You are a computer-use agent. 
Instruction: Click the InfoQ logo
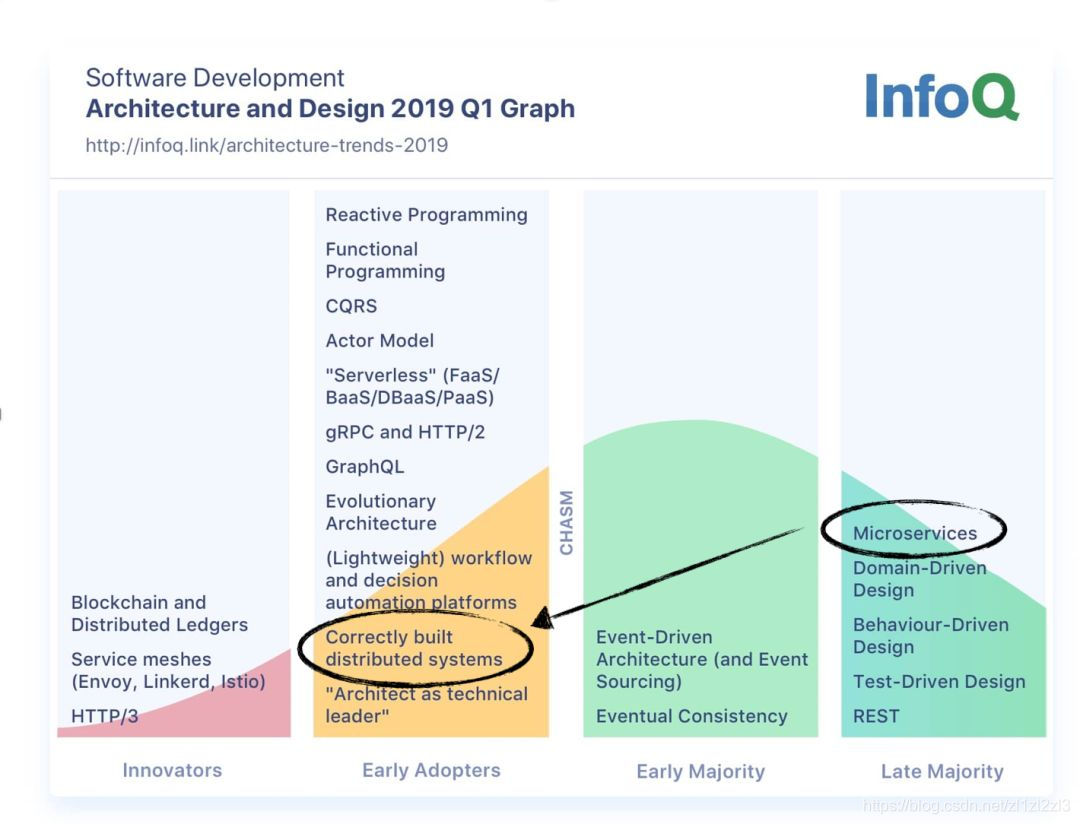click(940, 97)
